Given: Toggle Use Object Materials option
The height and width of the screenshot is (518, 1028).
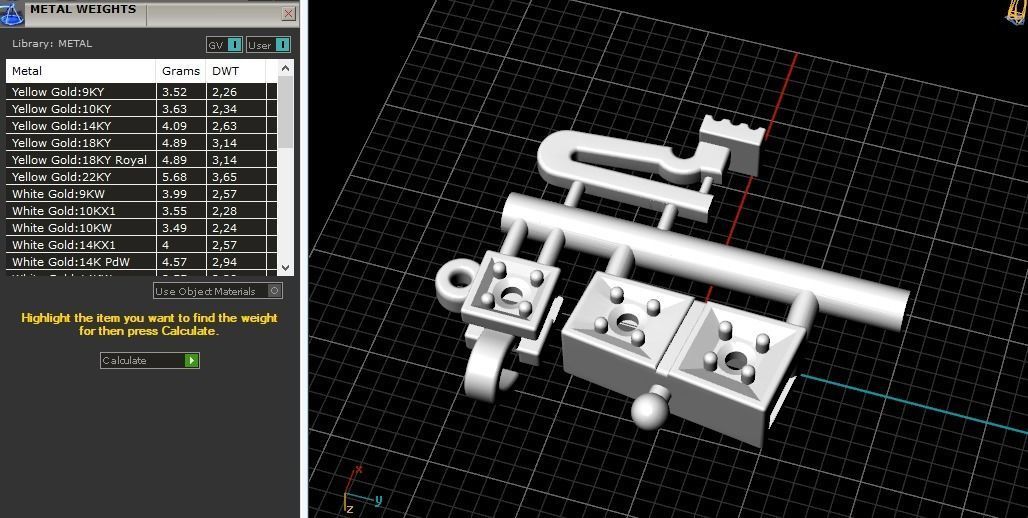Looking at the screenshot, I should pos(218,291).
